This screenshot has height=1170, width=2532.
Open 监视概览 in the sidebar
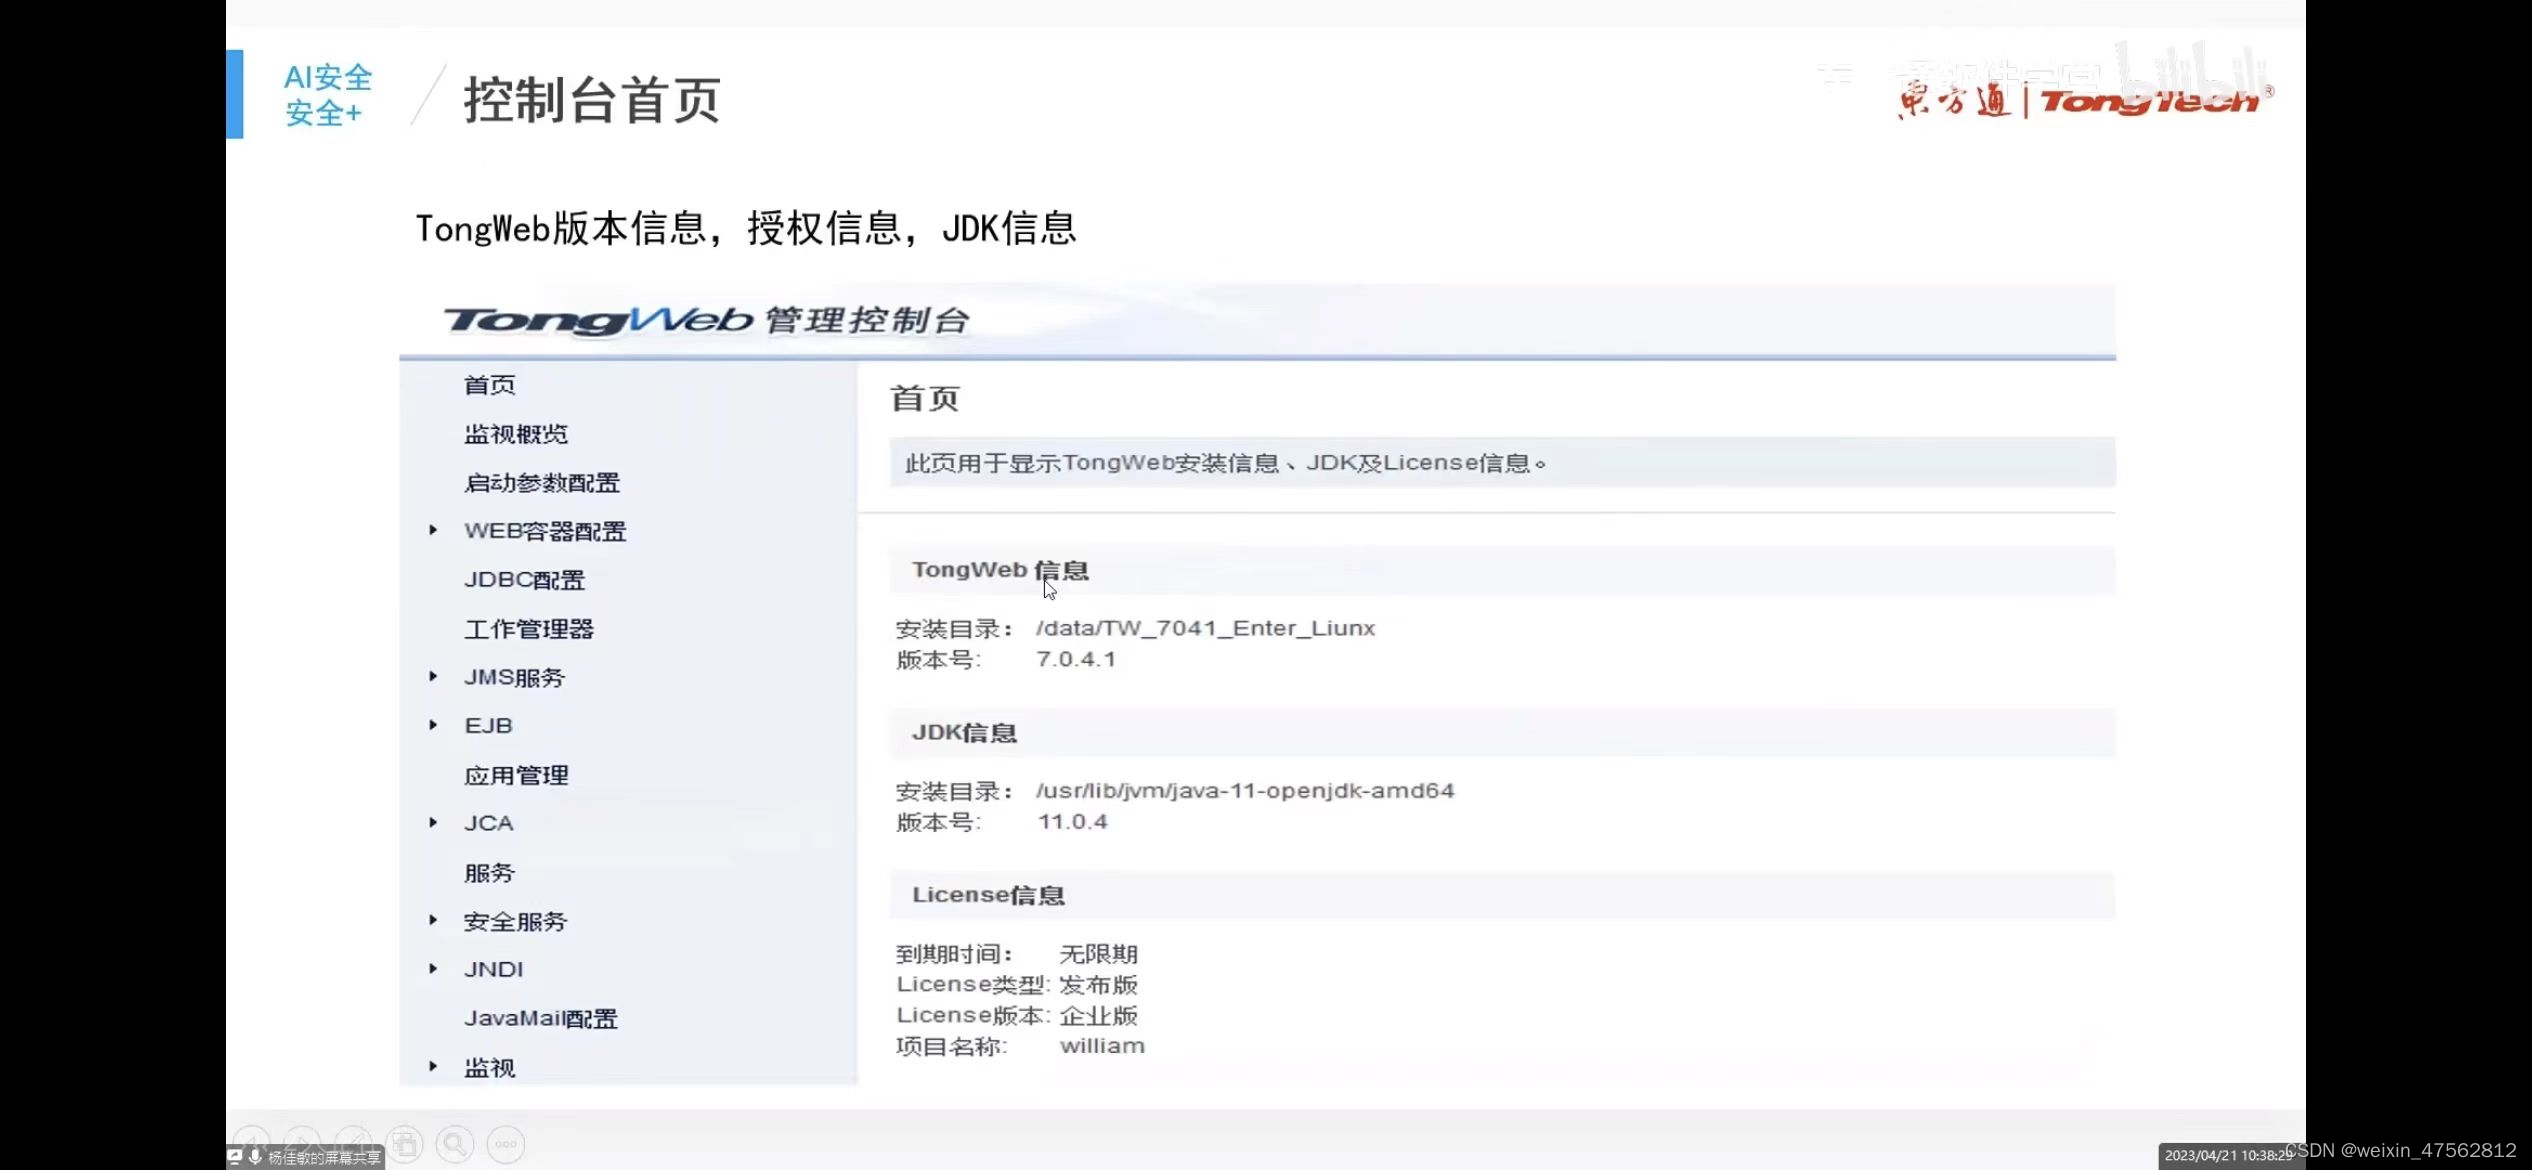515,434
